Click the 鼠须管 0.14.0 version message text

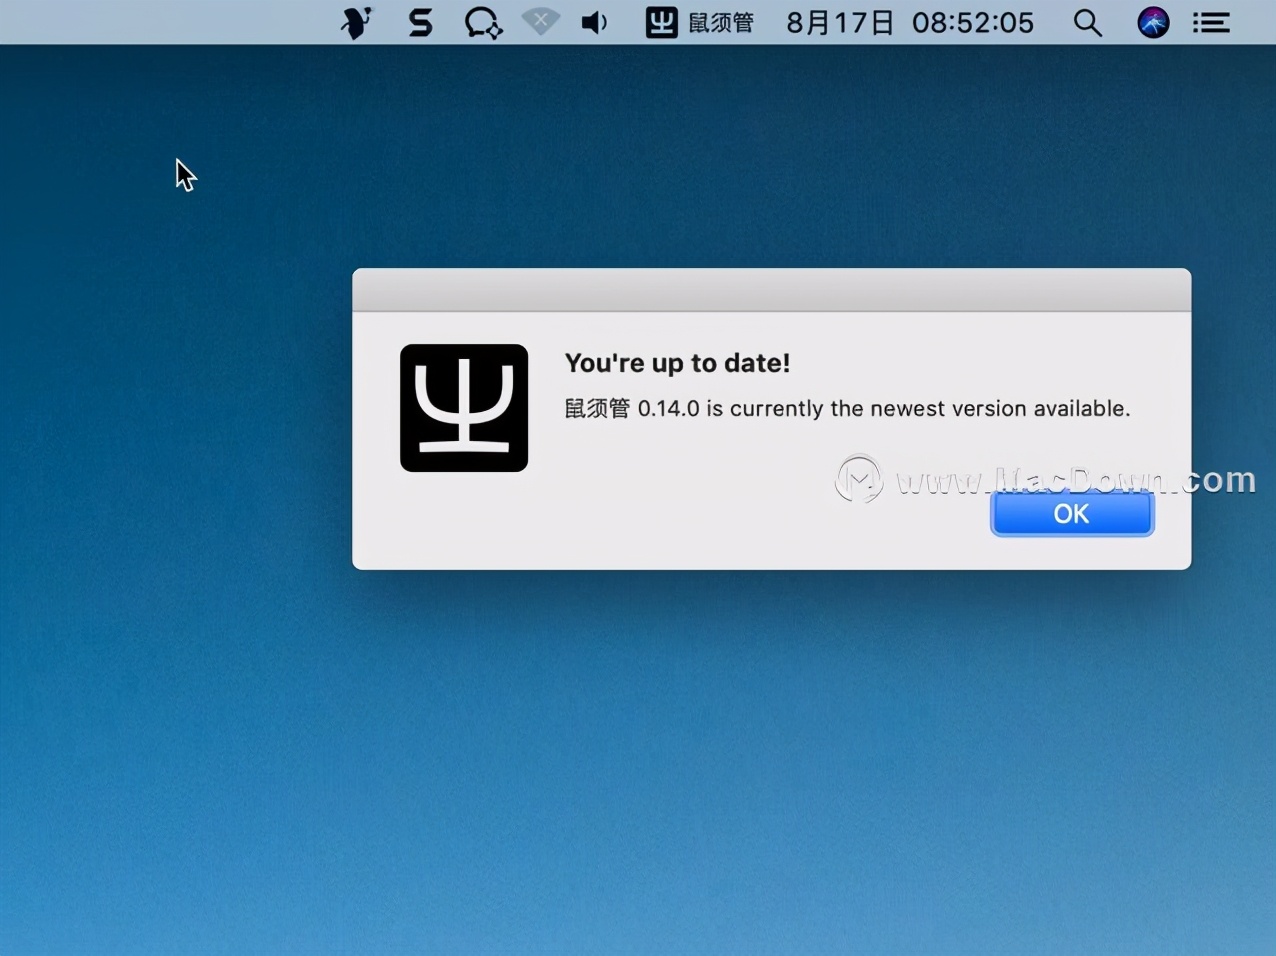pyautogui.click(x=847, y=408)
